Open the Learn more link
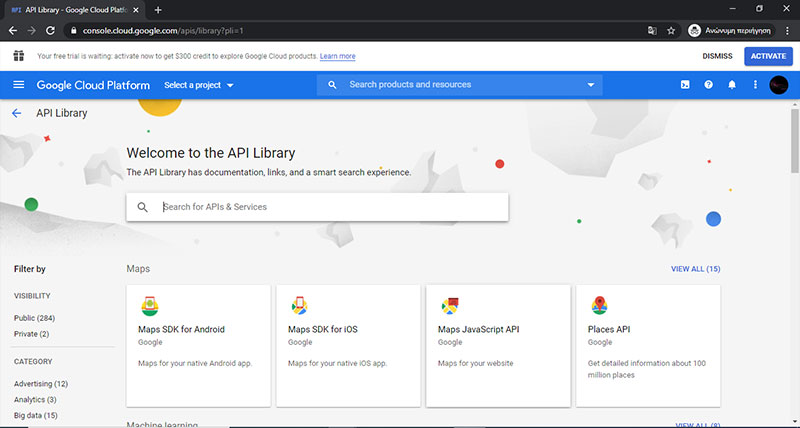Viewport: 800px width, 428px height. 337,56
